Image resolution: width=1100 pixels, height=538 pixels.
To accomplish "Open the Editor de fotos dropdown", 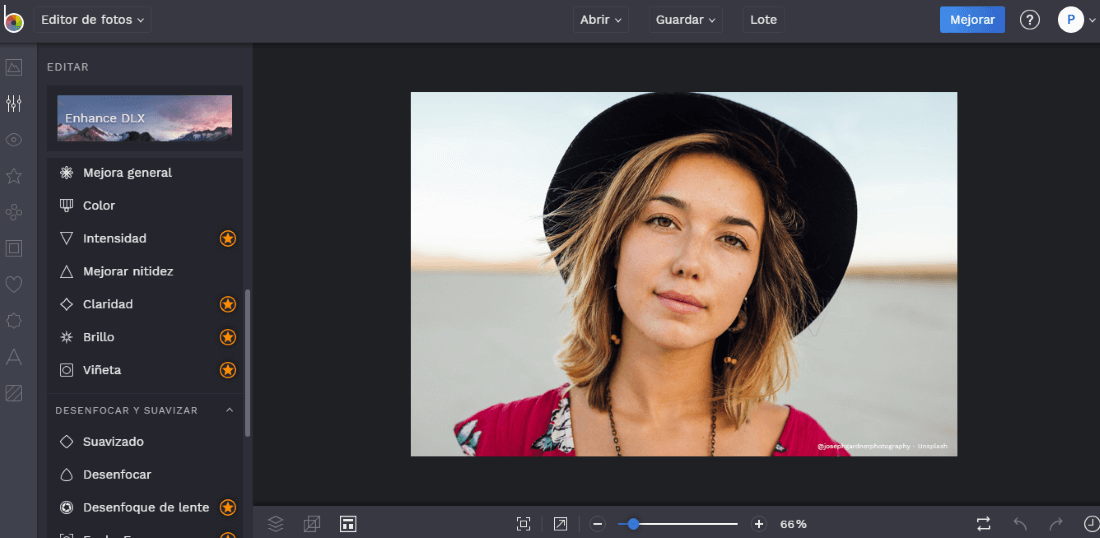I will click(92, 20).
